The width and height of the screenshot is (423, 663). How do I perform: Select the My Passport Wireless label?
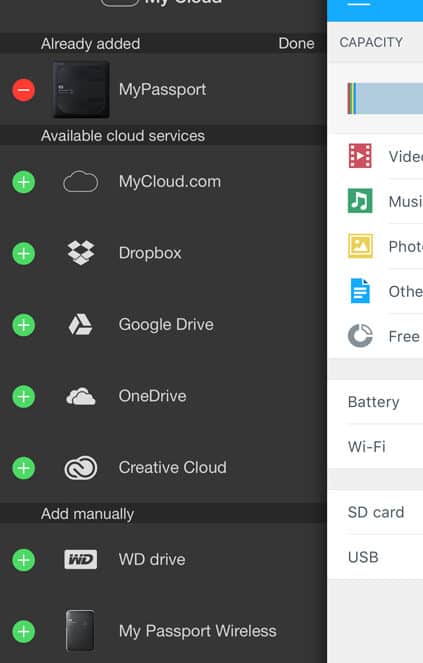click(x=198, y=631)
